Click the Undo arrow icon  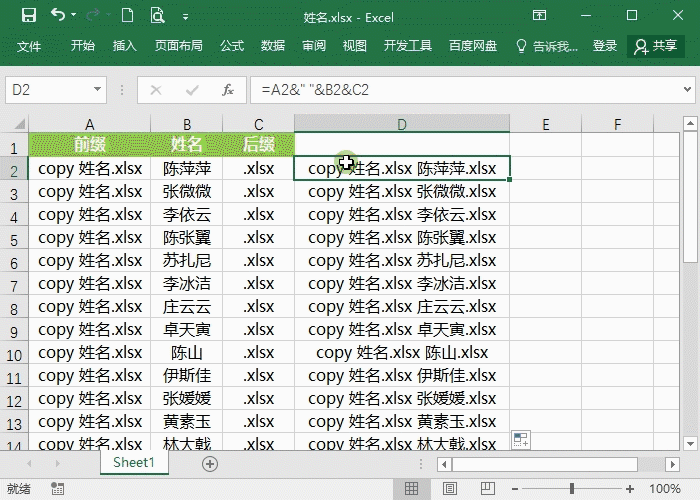click(58, 15)
